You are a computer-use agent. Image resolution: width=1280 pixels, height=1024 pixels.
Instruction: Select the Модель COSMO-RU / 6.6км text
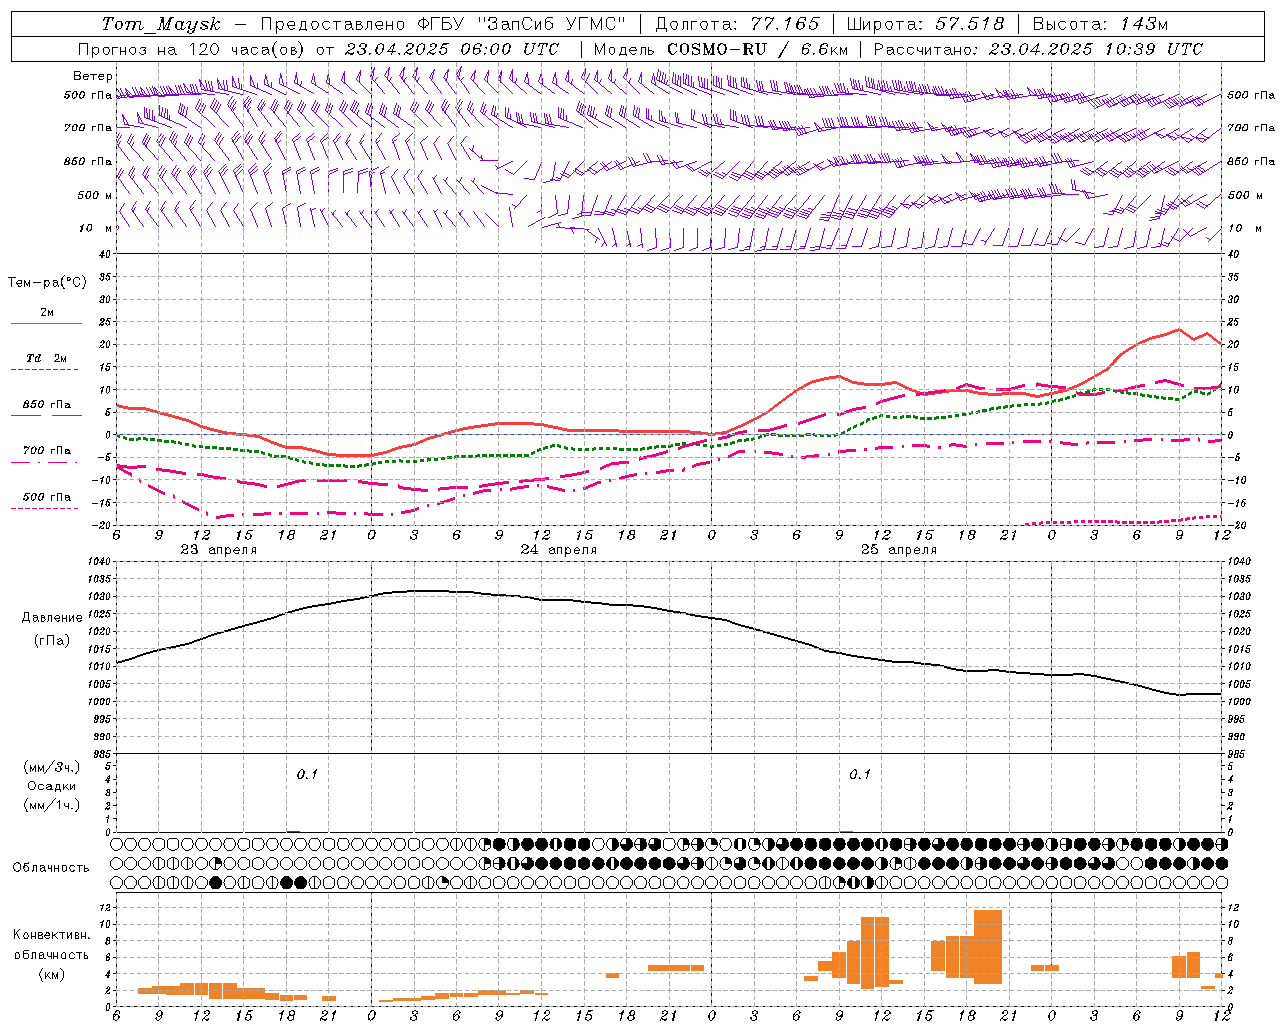[x=721, y=49]
